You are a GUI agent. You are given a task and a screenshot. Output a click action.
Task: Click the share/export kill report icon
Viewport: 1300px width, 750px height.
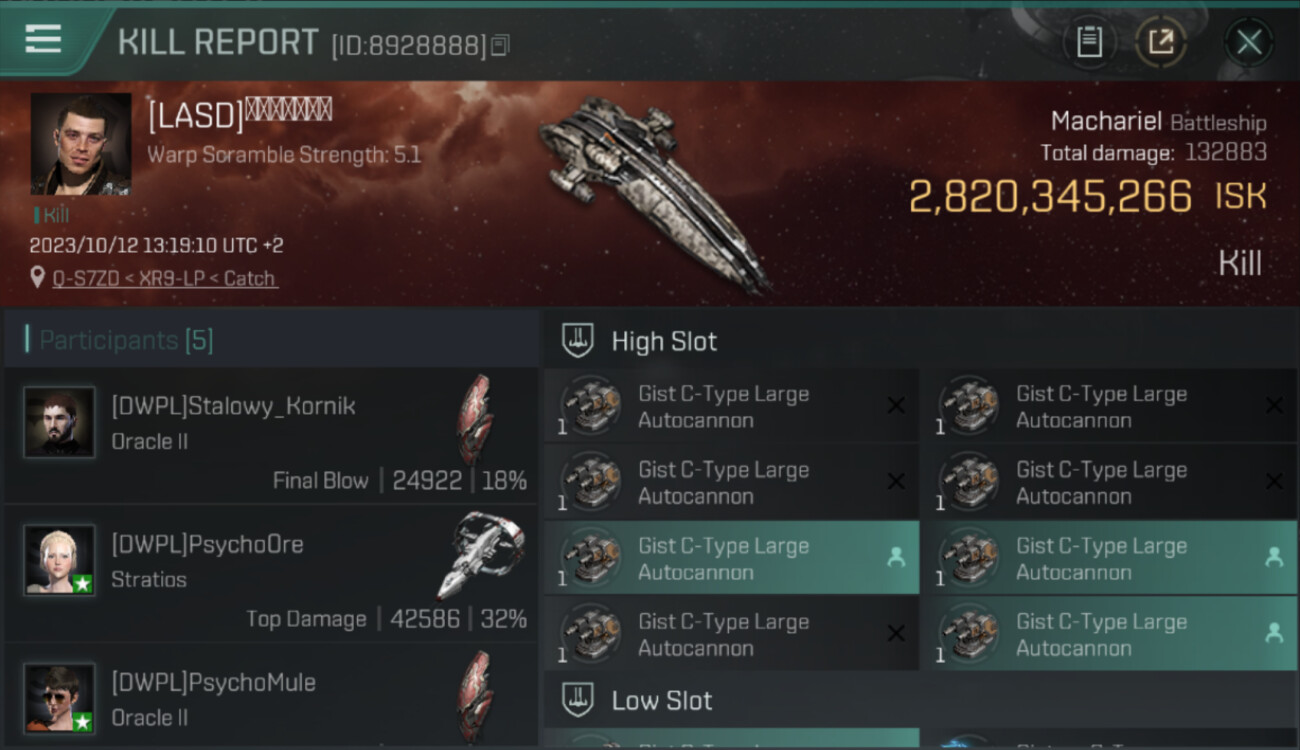[x=1160, y=42]
